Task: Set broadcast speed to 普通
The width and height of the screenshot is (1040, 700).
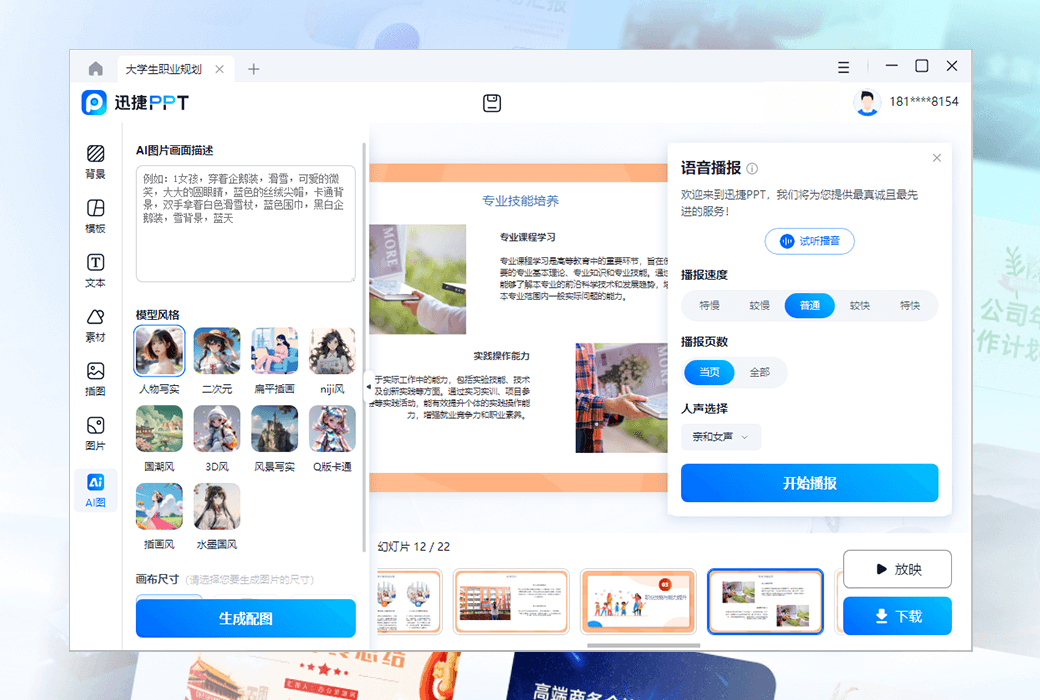Action: click(809, 306)
